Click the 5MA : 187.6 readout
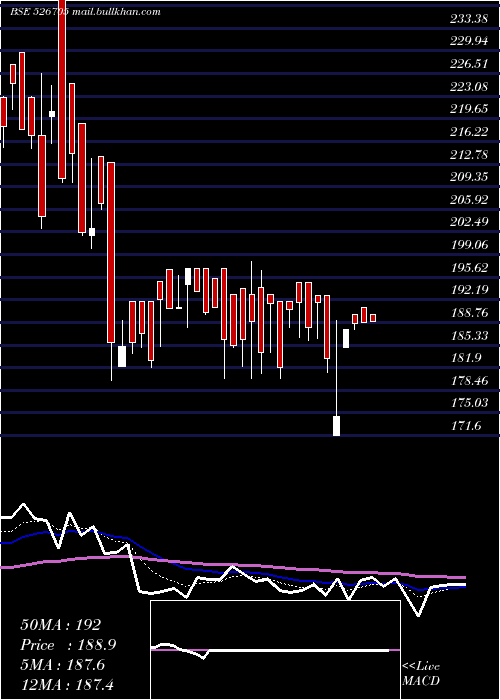The image size is (500, 700). (63, 665)
